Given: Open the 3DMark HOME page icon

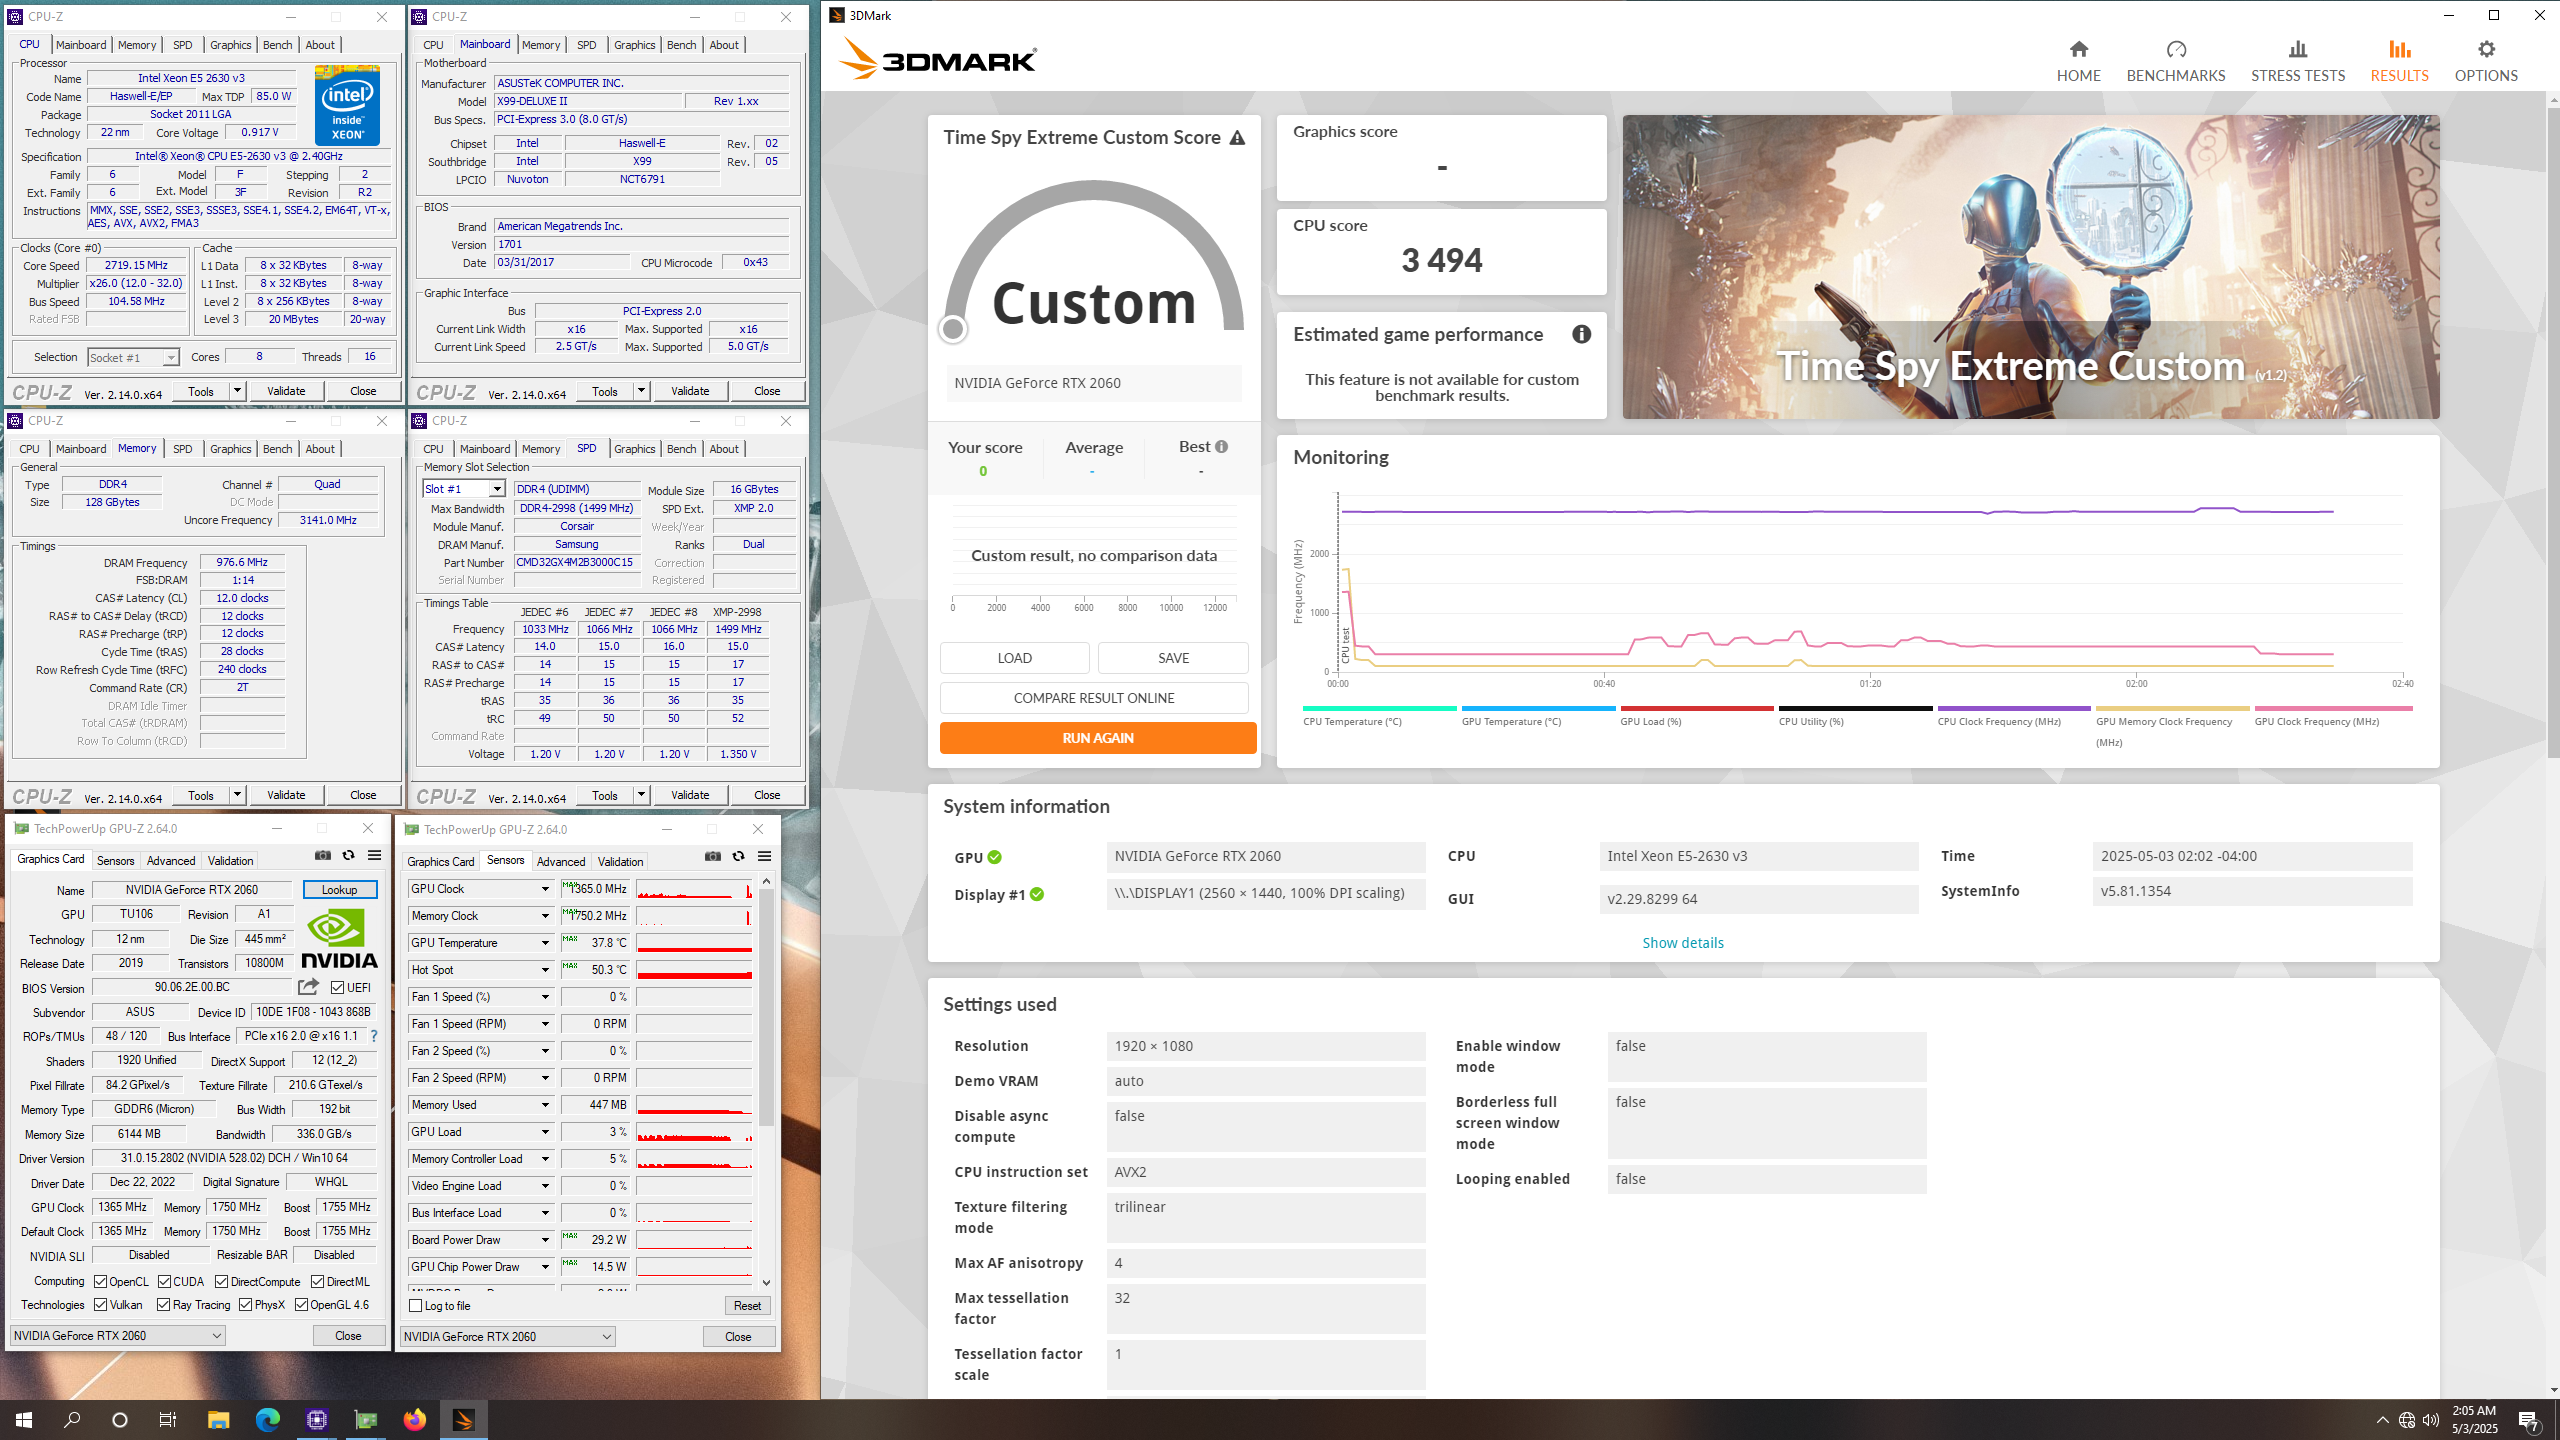Looking at the screenshot, I should click(x=2078, y=49).
